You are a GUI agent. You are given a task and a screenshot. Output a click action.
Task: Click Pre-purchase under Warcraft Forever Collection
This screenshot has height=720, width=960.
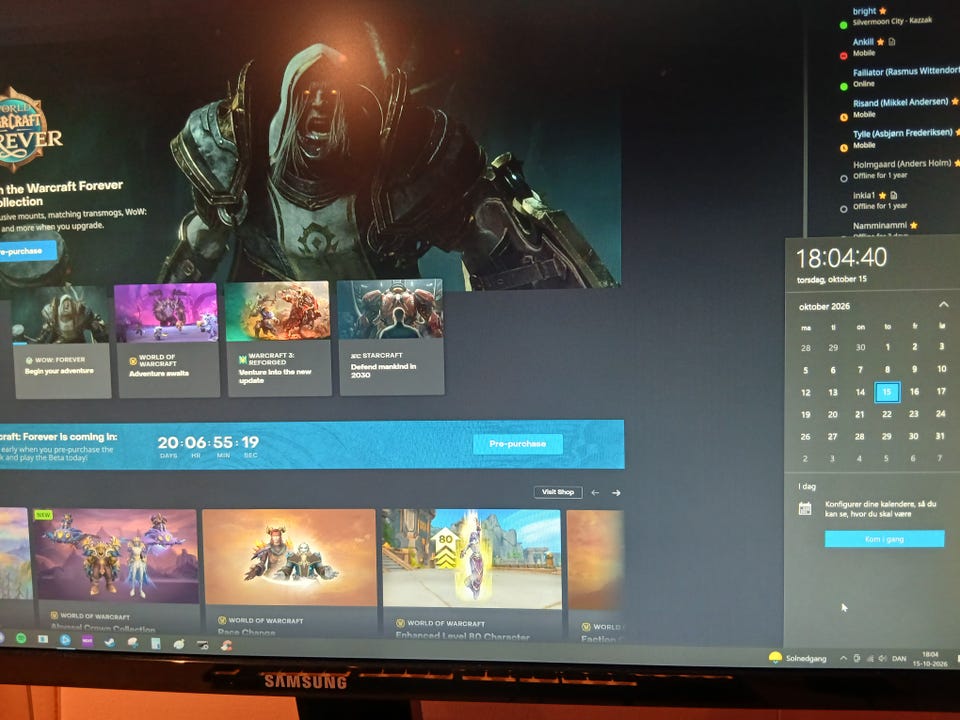(26, 251)
